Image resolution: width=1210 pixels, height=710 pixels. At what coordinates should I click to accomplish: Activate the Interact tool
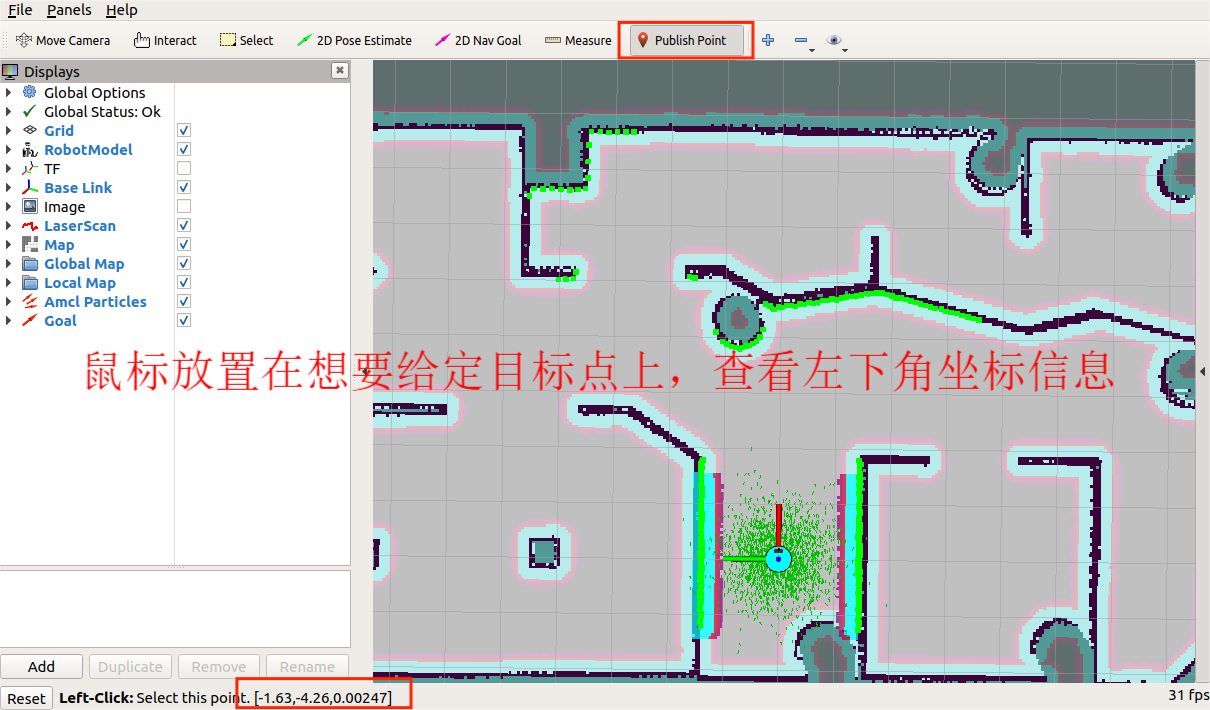pyautogui.click(x=165, y=40)
